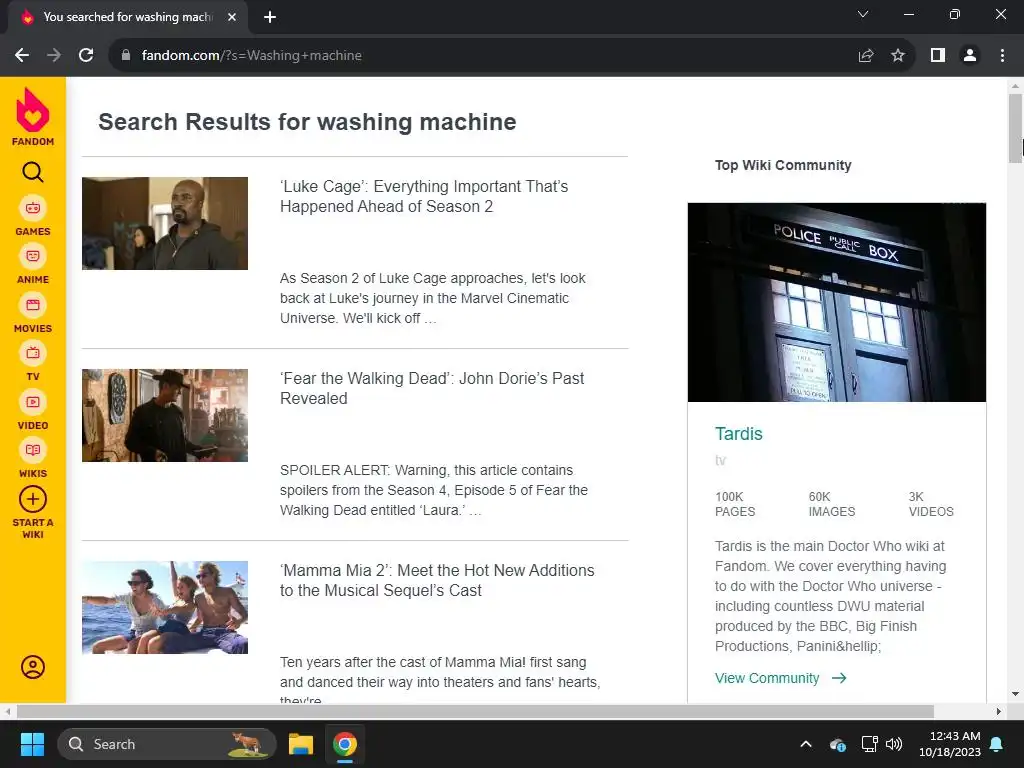Click the 'Top Wiki Community' heading
Viewport: 1024px width, 768px height.
pyautogui.click(x=783, y=165)
